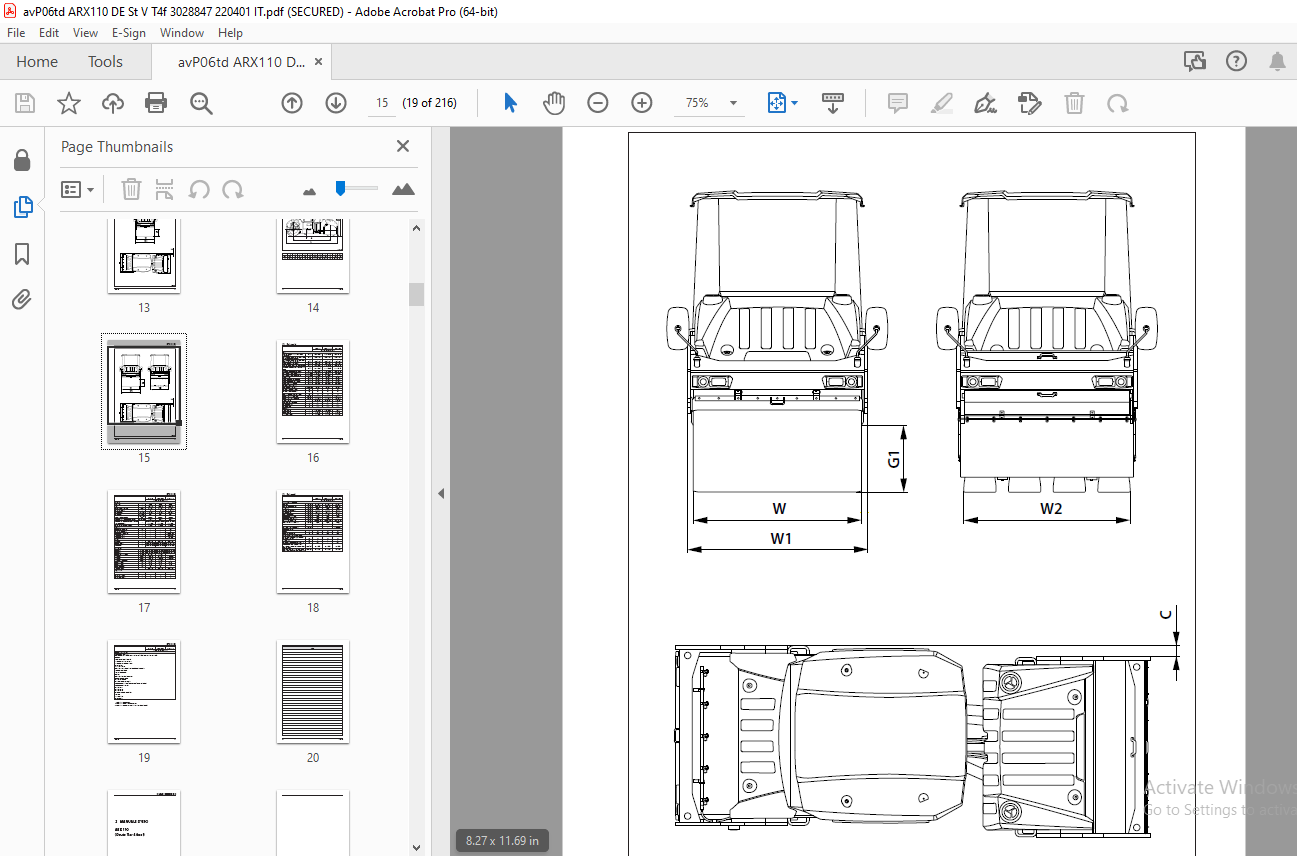
Task: Switch to the Home tab
Action: [37, 62]
